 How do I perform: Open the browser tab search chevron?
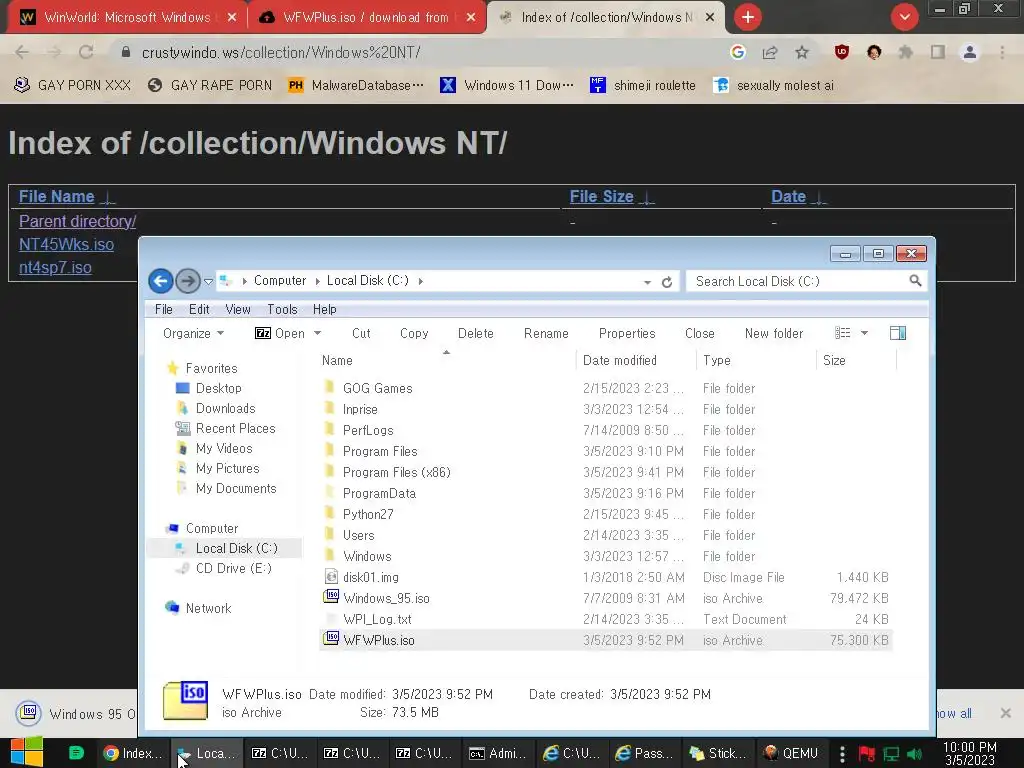tap(904, 17)
